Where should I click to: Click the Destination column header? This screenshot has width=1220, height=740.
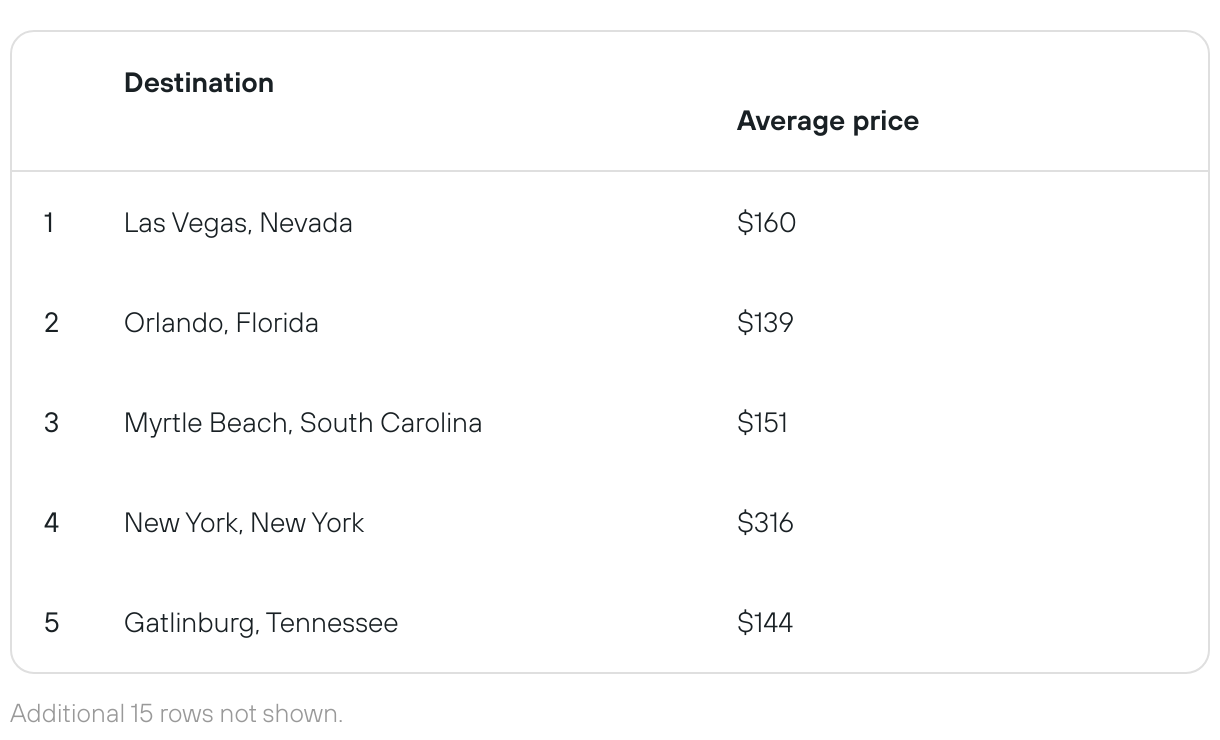click(199, 83)
